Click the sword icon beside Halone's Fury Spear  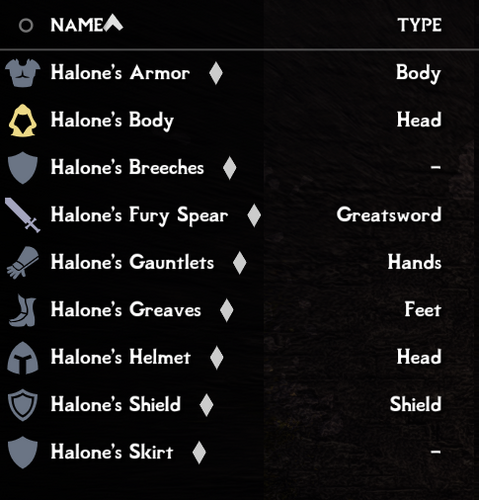pyautogui.click(x=22, y=215)
